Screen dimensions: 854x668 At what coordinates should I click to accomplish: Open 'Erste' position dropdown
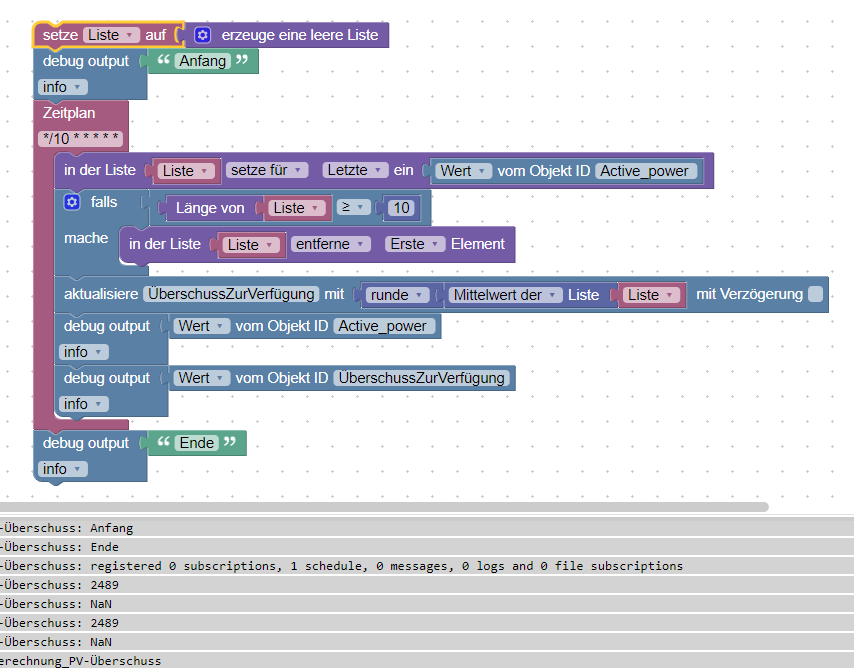pos(415,244)
